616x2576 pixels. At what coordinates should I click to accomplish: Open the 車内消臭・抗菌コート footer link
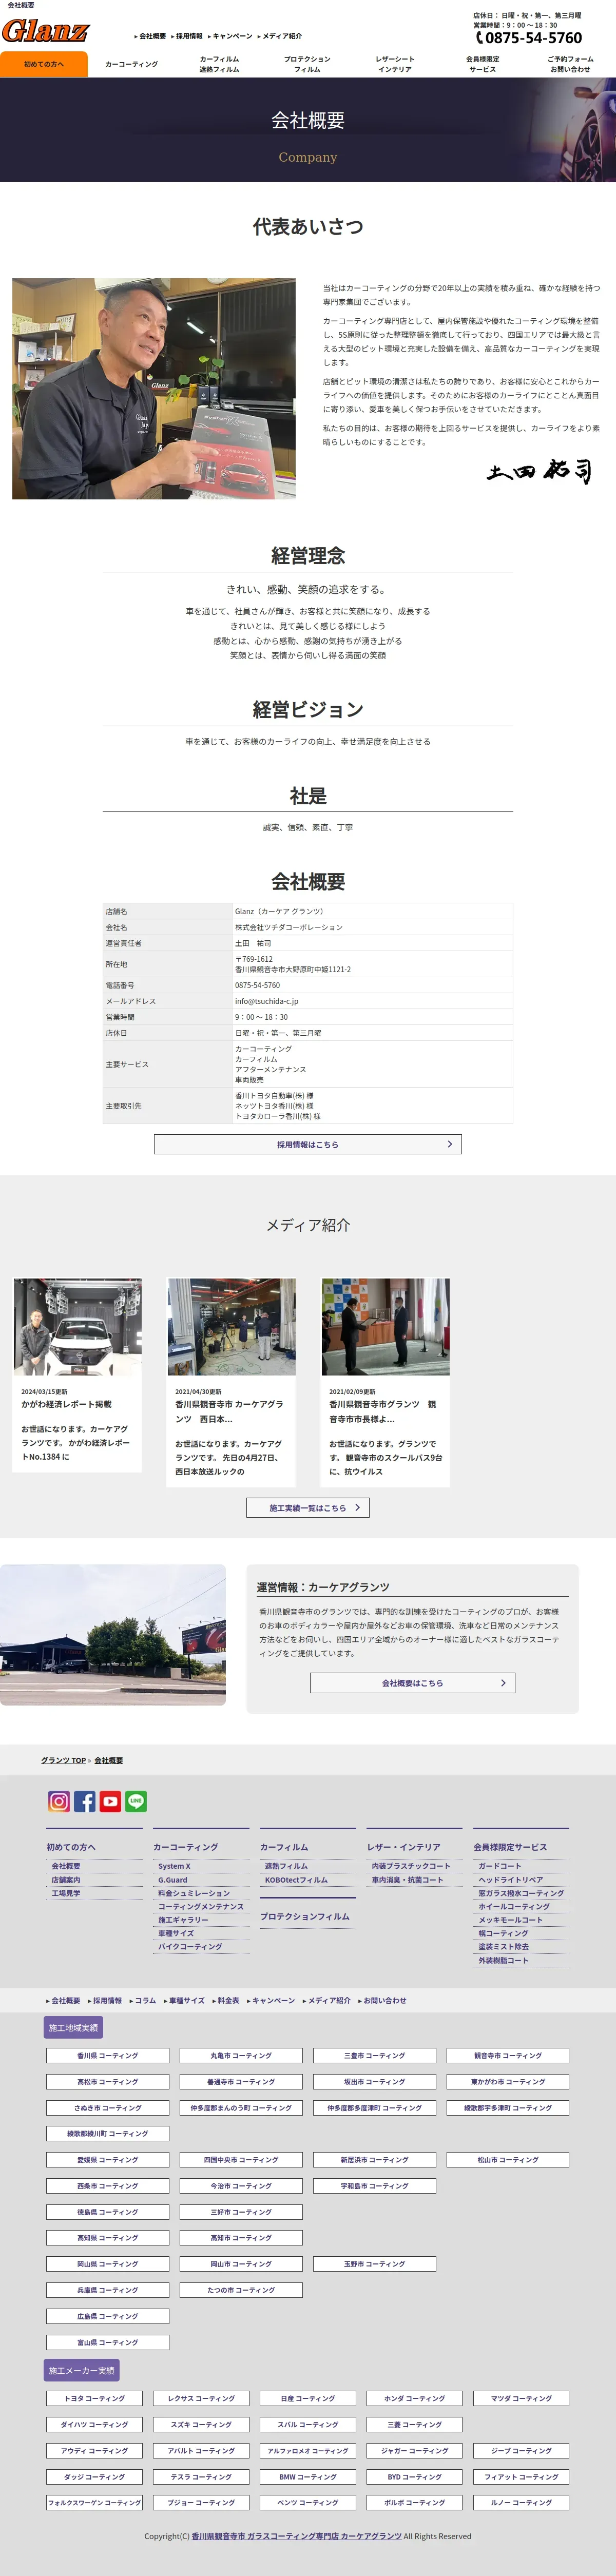407,1880
